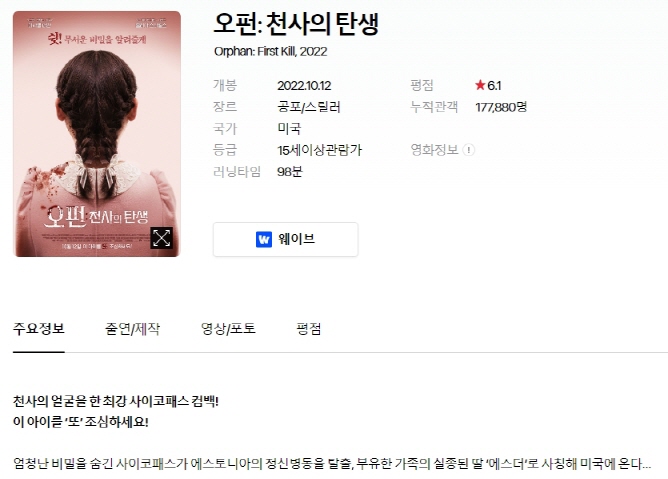Open the Orphan movie poster thumbnail
Image resolution: width=668 pixels, height=479 pixels.
[x=97, y=134]
